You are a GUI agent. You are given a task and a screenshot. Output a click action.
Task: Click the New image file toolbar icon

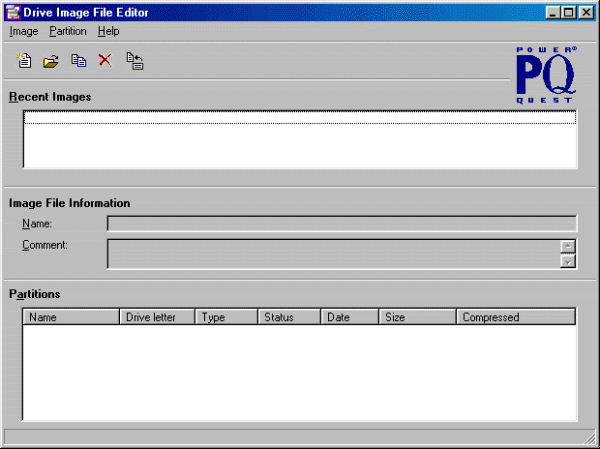click(x=24, y=60)
